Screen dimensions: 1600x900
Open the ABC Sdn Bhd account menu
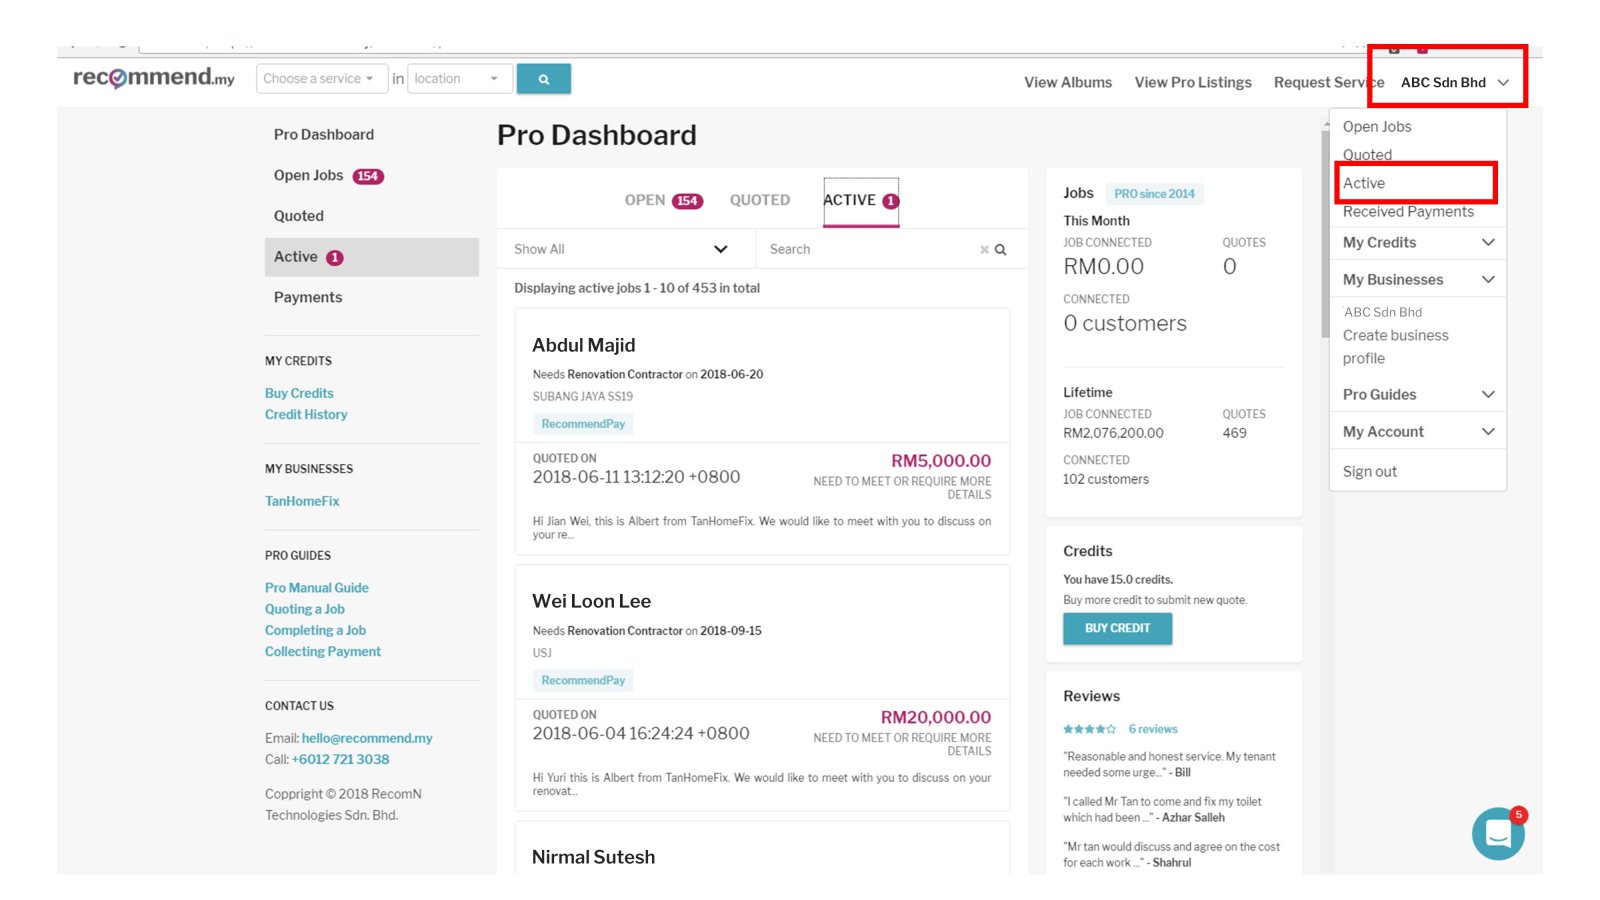pyautogui.click(x=1455, y=83)
